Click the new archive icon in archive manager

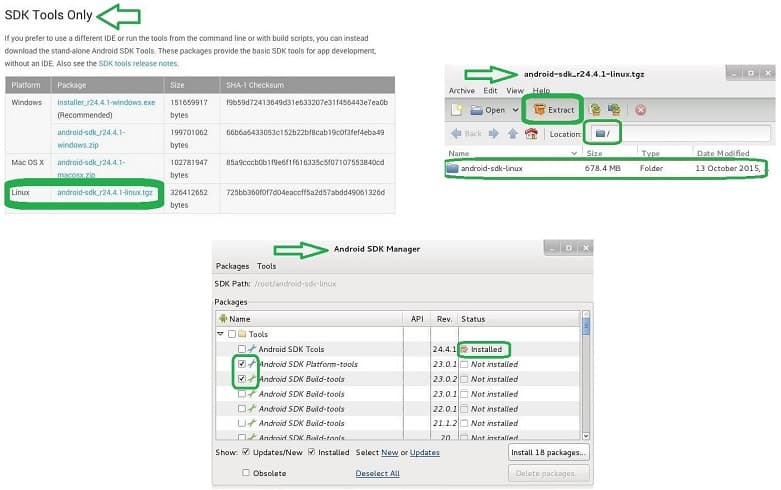coord(457,110)
